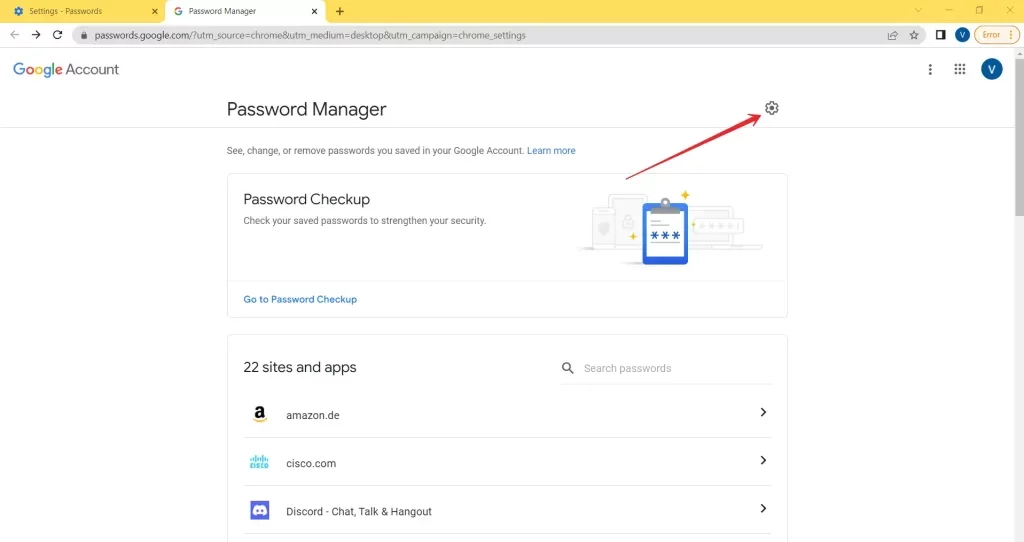This screenshot has height=542, width=1024.
Task: Click the Cisco logo icon
Action: coord(259,462)
